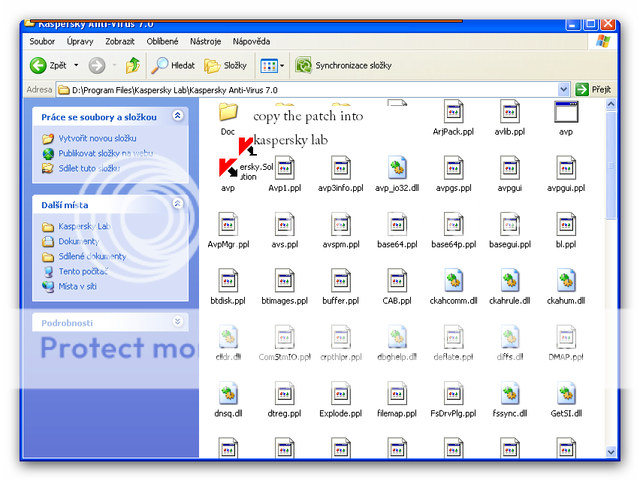Open the Zpět history dropdown arrow
The width and height of the screenshot is (640, 481).
click(76, 65)
